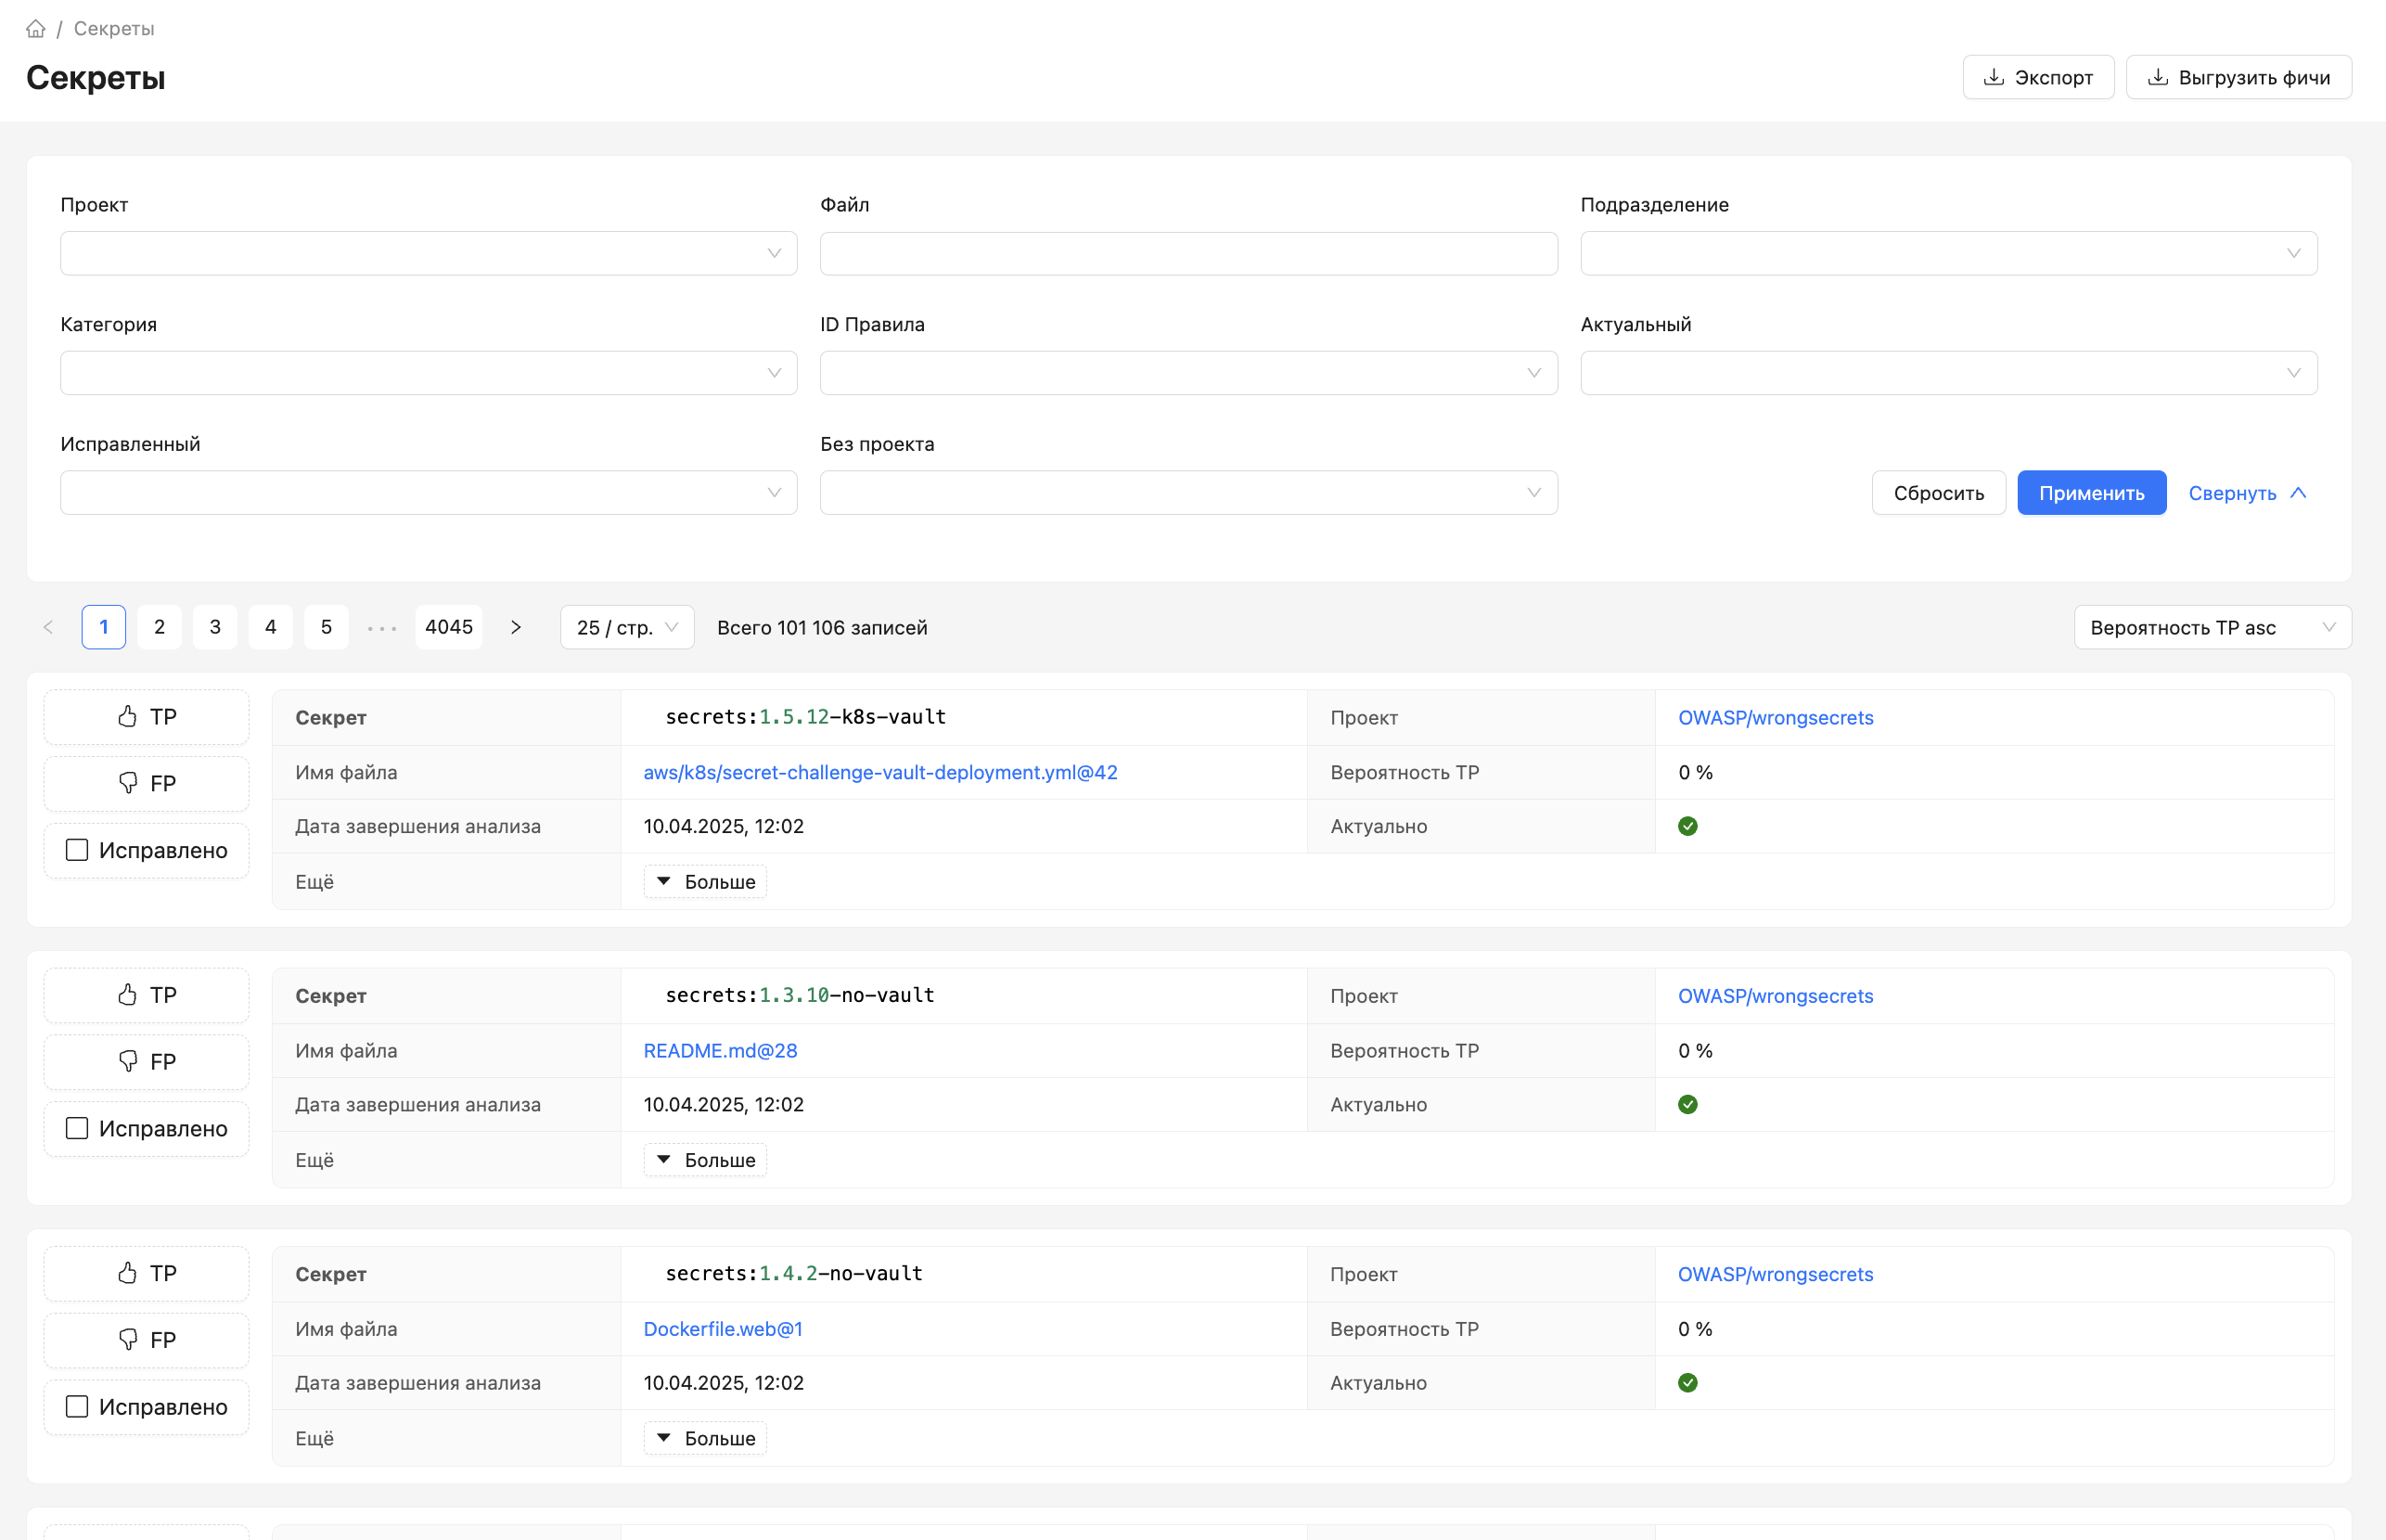This screenshot has width=2386, height=1540.
Task: Open the Подразделение dropdown
Action: 1948,253
